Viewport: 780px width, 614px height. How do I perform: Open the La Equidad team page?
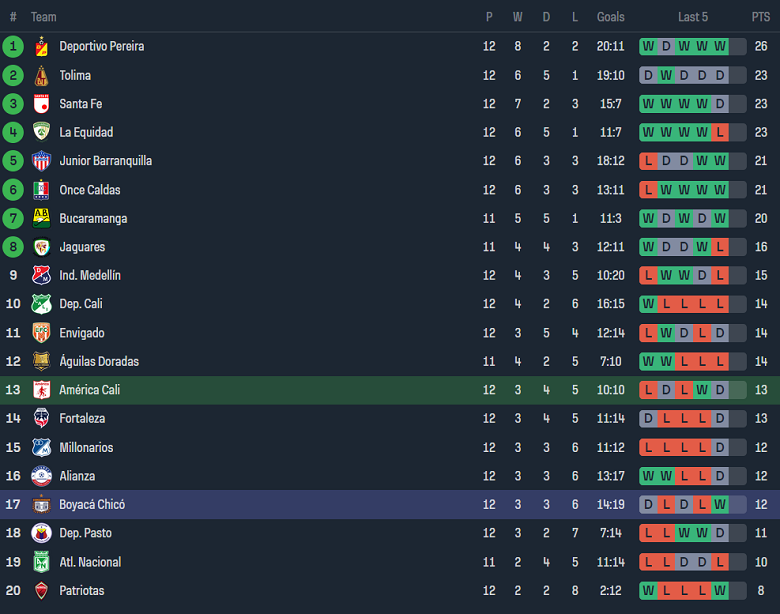(86, 133)
